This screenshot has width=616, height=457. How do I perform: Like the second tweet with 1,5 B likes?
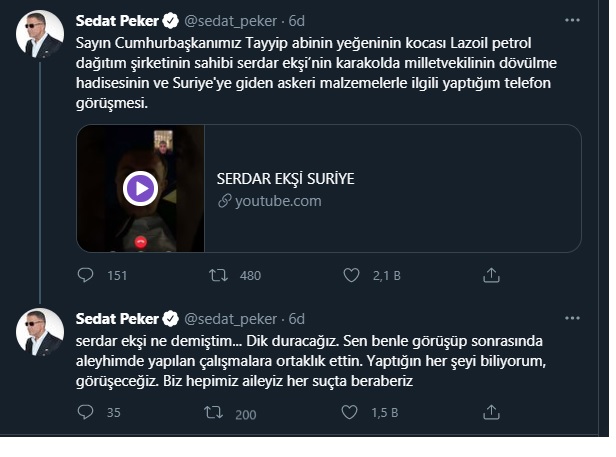[351, 412]
